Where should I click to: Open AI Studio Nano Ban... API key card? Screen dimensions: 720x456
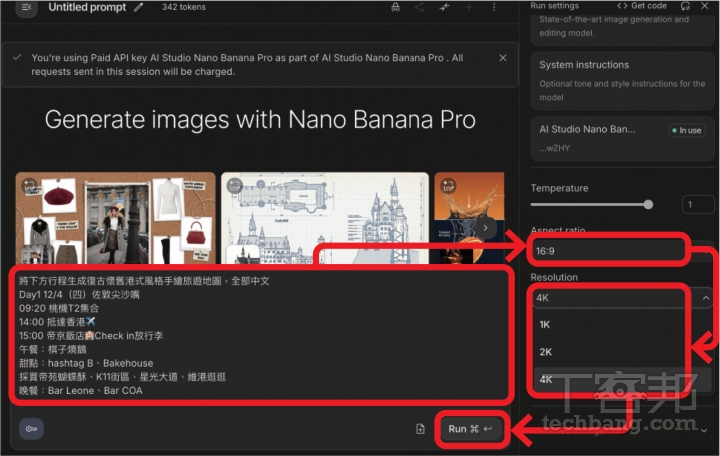622,138
